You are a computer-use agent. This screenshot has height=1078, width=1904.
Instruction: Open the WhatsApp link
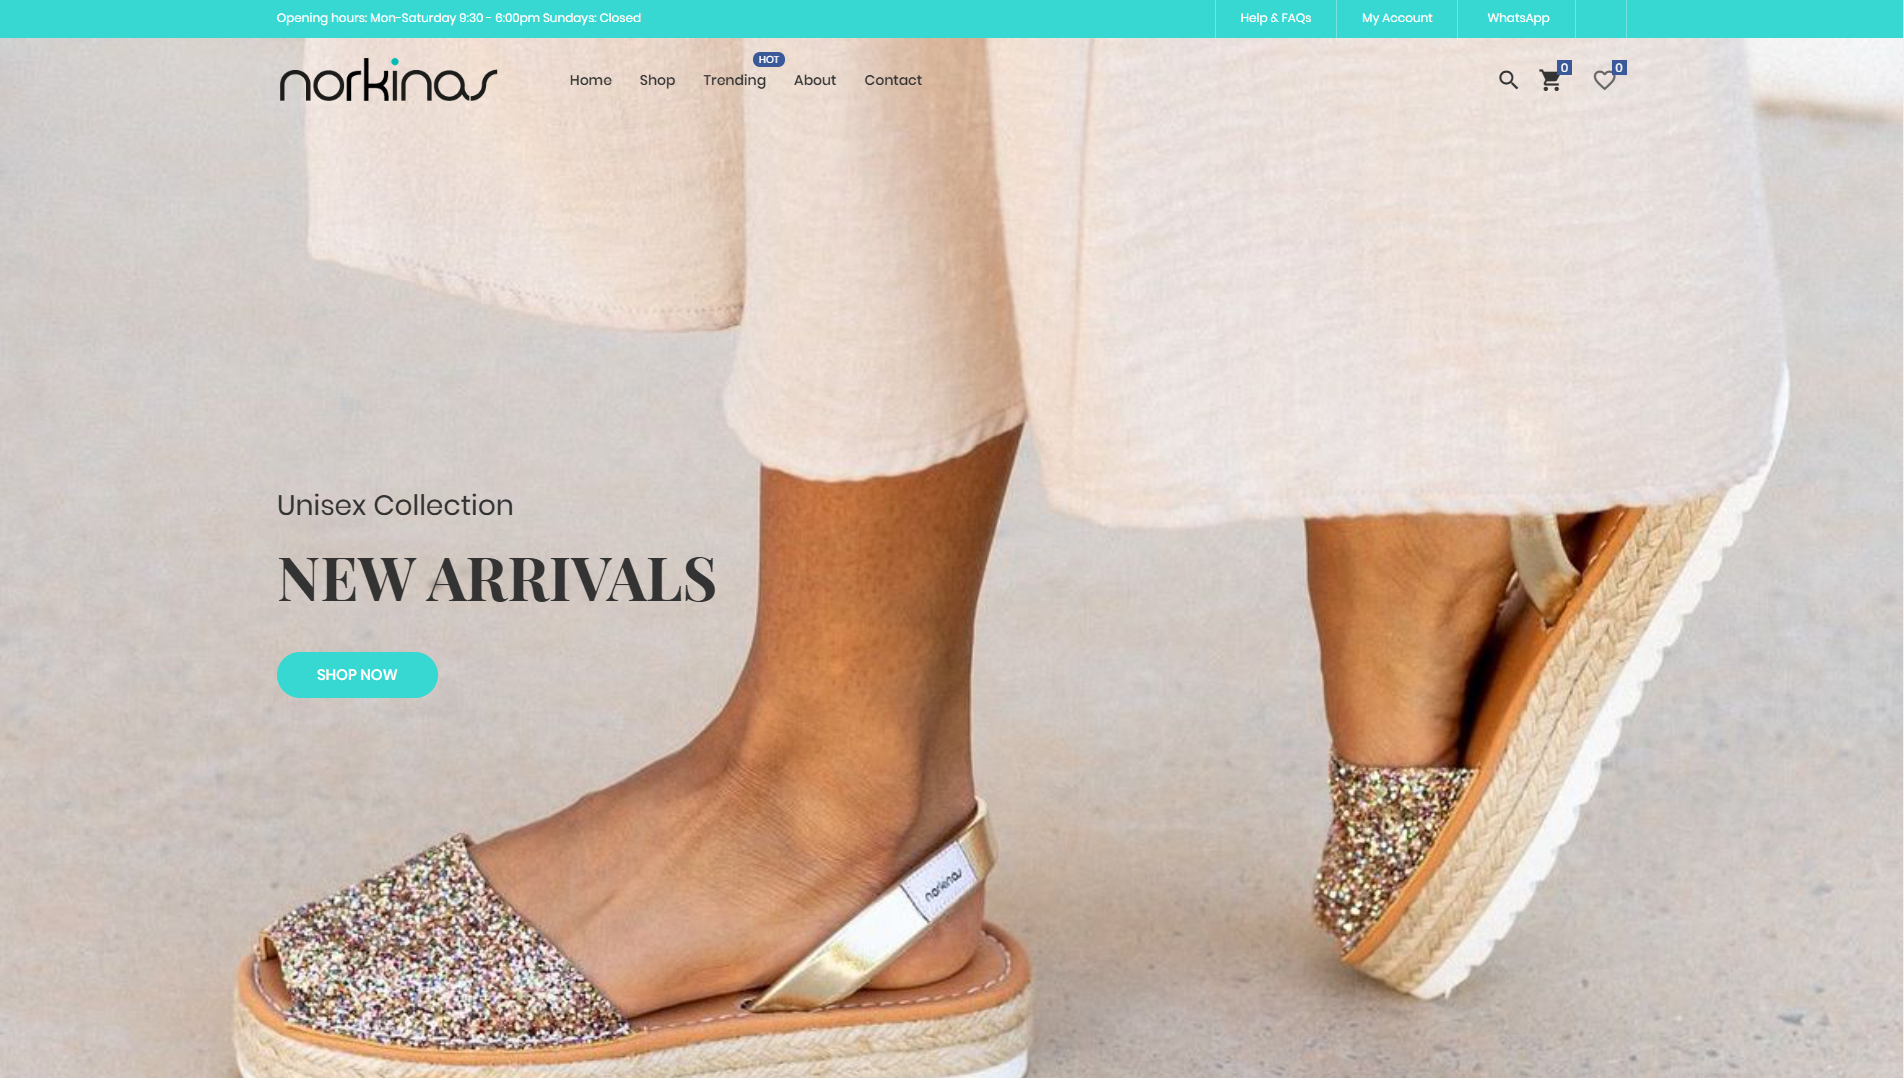pos(1517,18)
